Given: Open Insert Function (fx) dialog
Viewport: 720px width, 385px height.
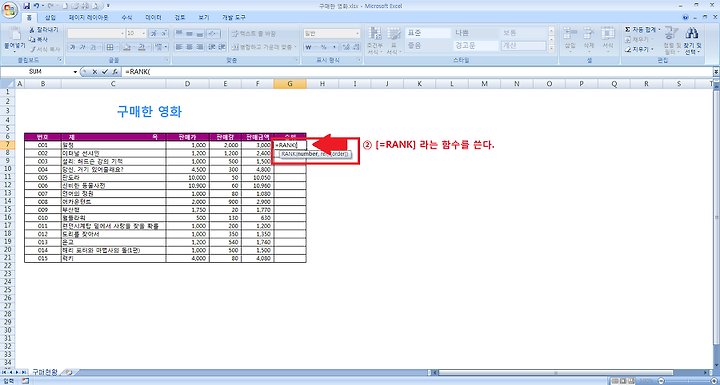Looking at the screenshot, I should [x=114, y=72].
